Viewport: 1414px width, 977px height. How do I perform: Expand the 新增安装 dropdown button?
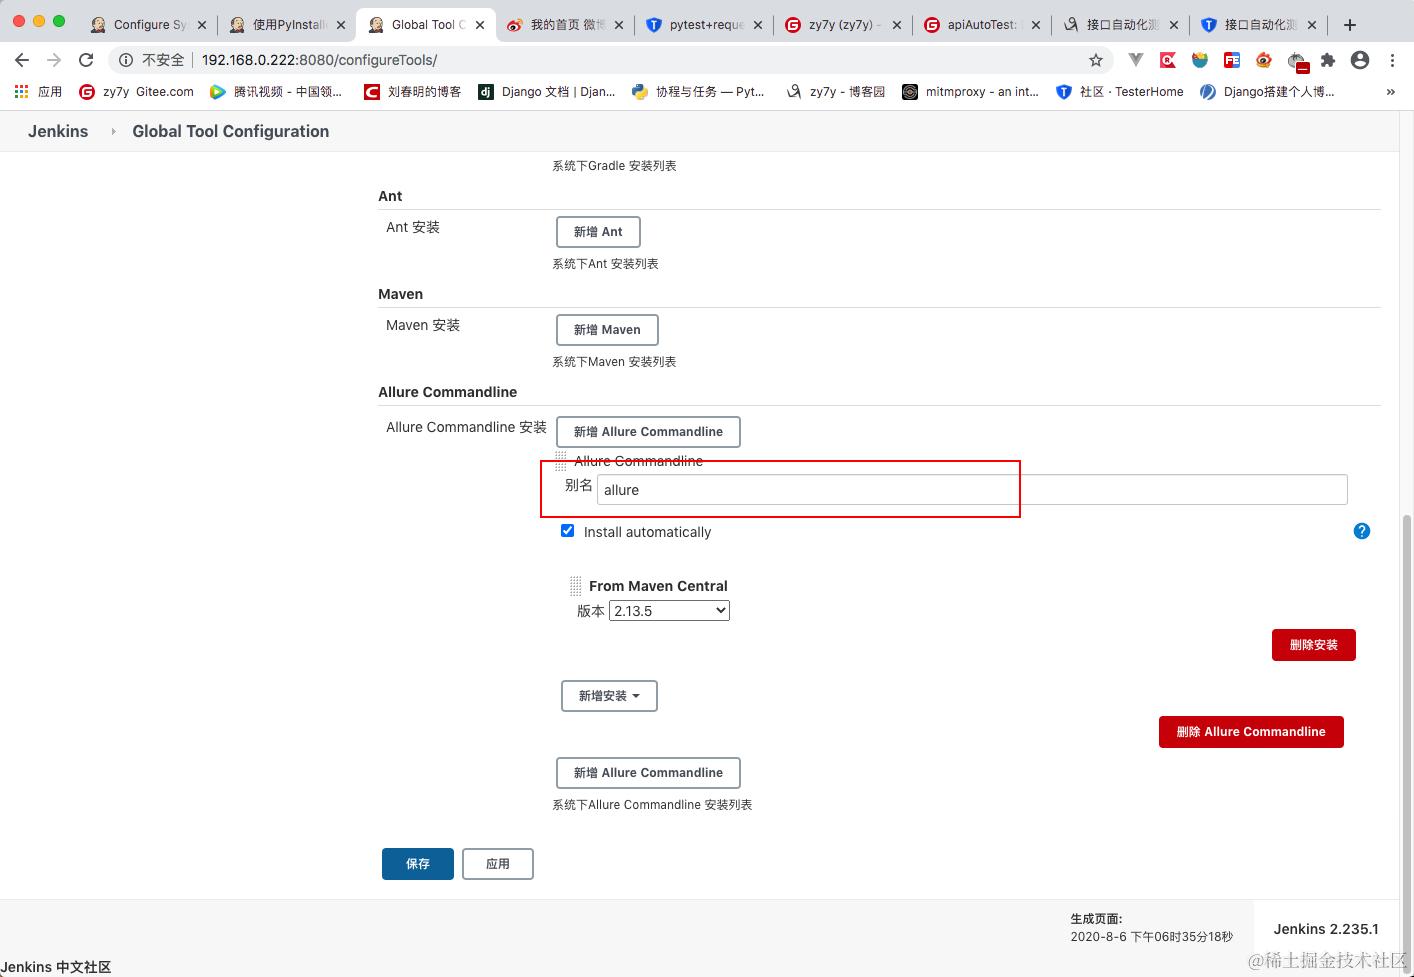tap(609, 696)
